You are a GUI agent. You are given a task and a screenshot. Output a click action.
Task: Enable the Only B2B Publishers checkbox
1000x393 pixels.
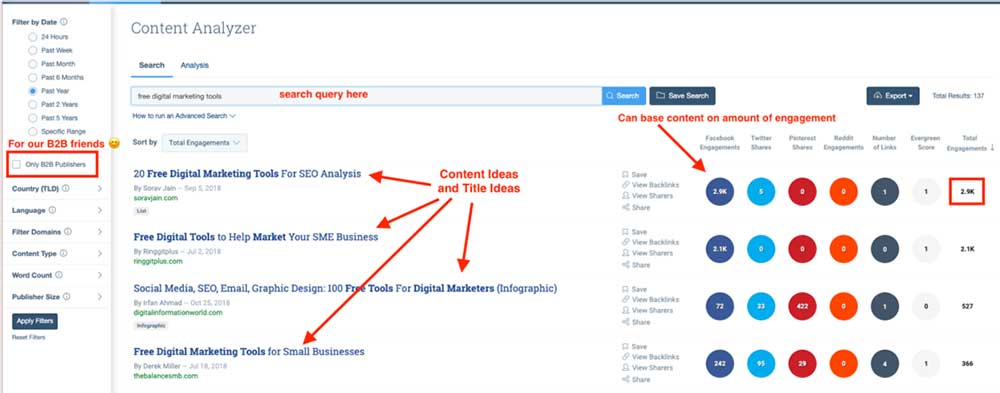click(x=17, y=165)
